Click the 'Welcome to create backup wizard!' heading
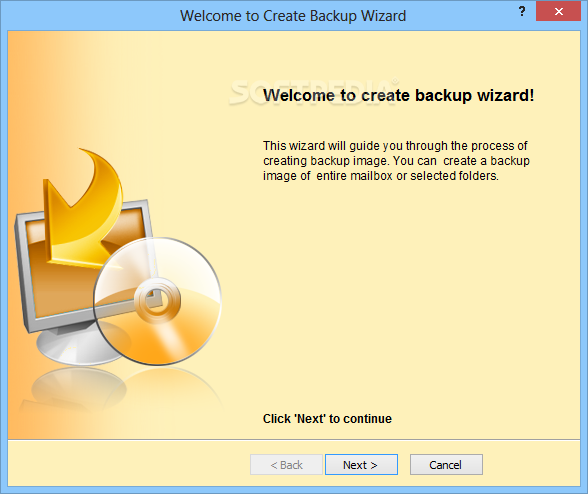The image size is (588, 494). click(x=398, y=95)
